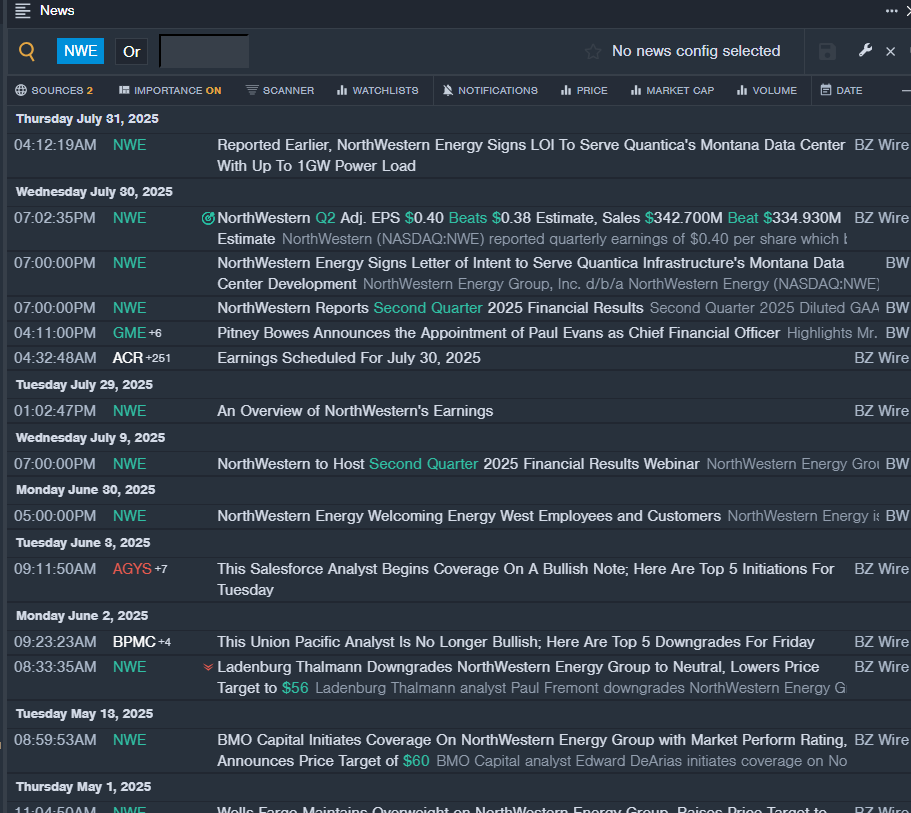
Task: Open the Welcoming Energy West Employees headline
Action: tap(469, 516)
